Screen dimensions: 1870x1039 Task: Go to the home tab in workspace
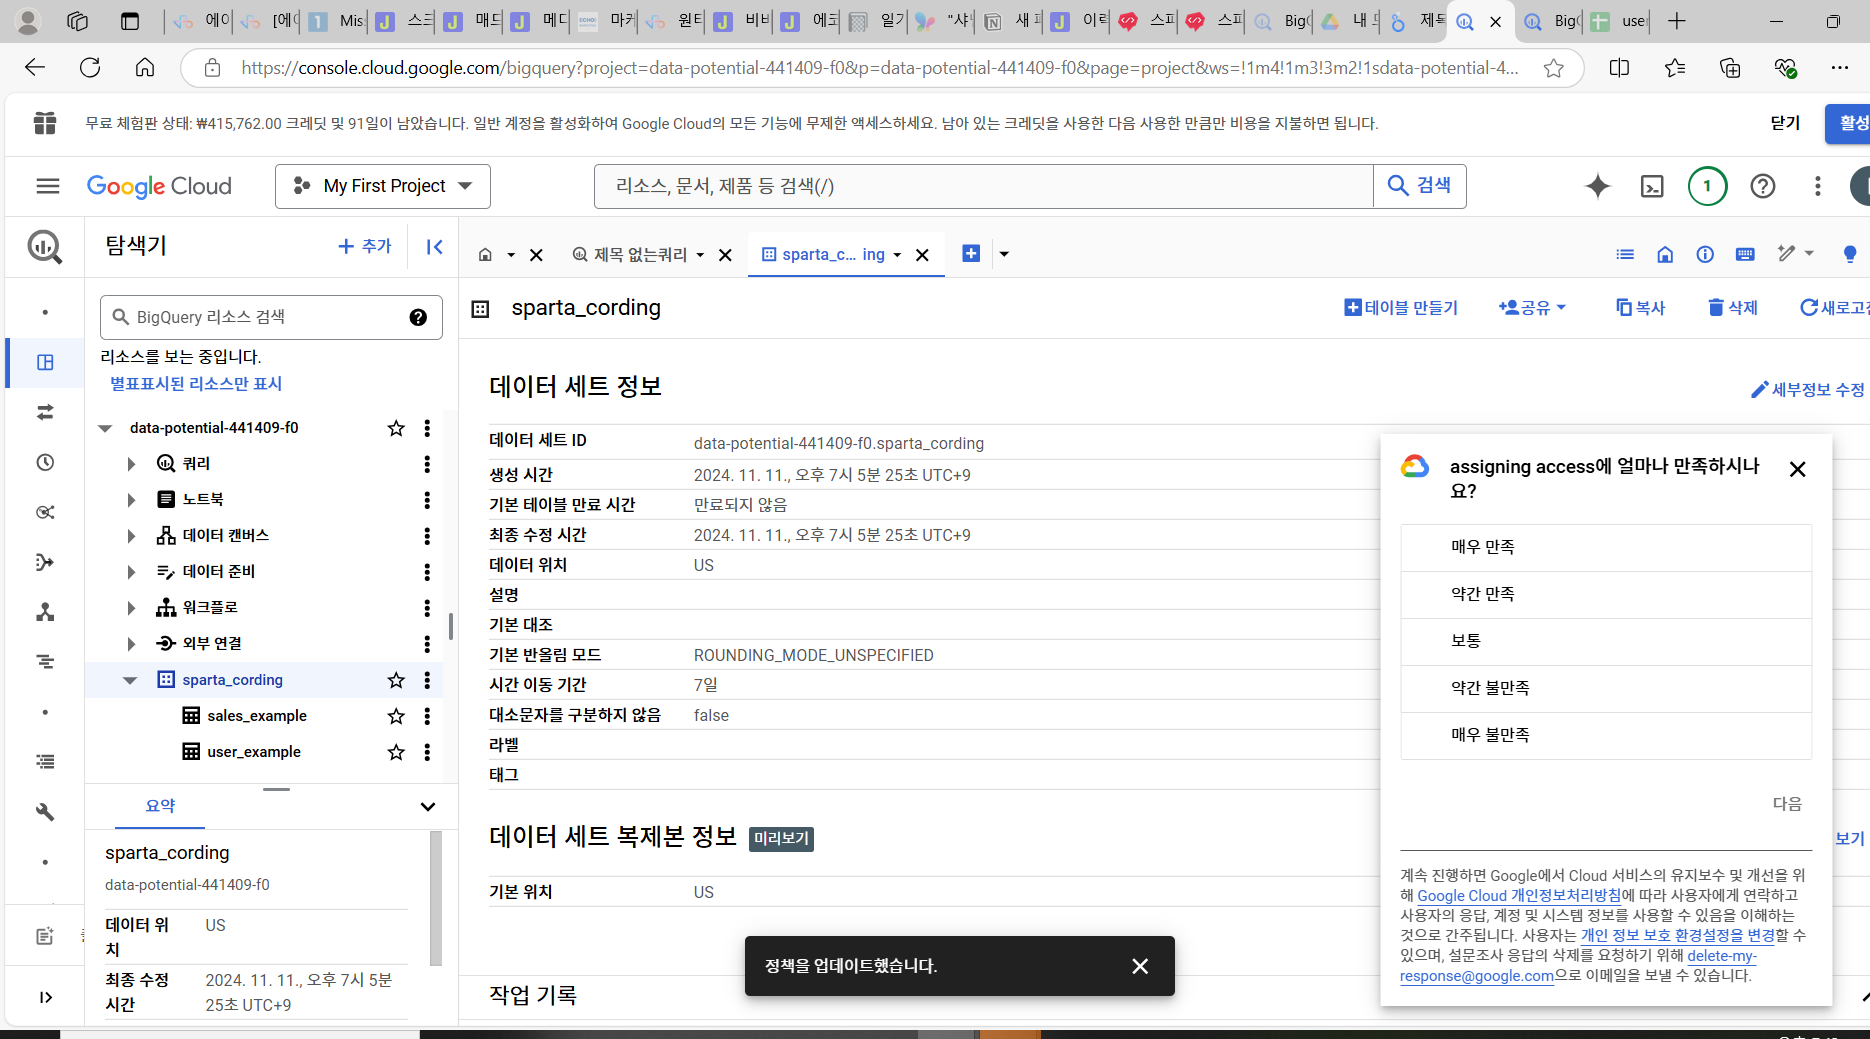point(485,255)
